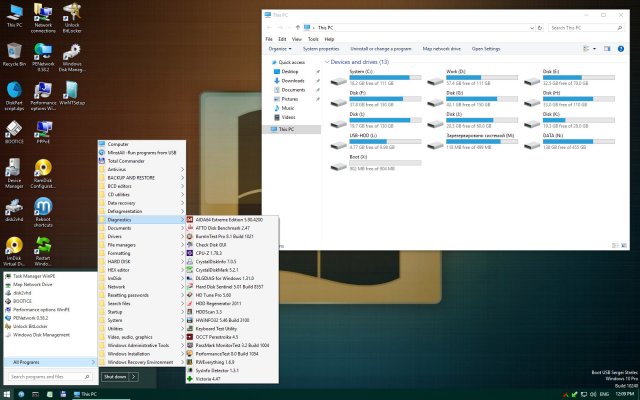
Task: Open Victoria 4.47 disk tool
Action: (208, 378)
